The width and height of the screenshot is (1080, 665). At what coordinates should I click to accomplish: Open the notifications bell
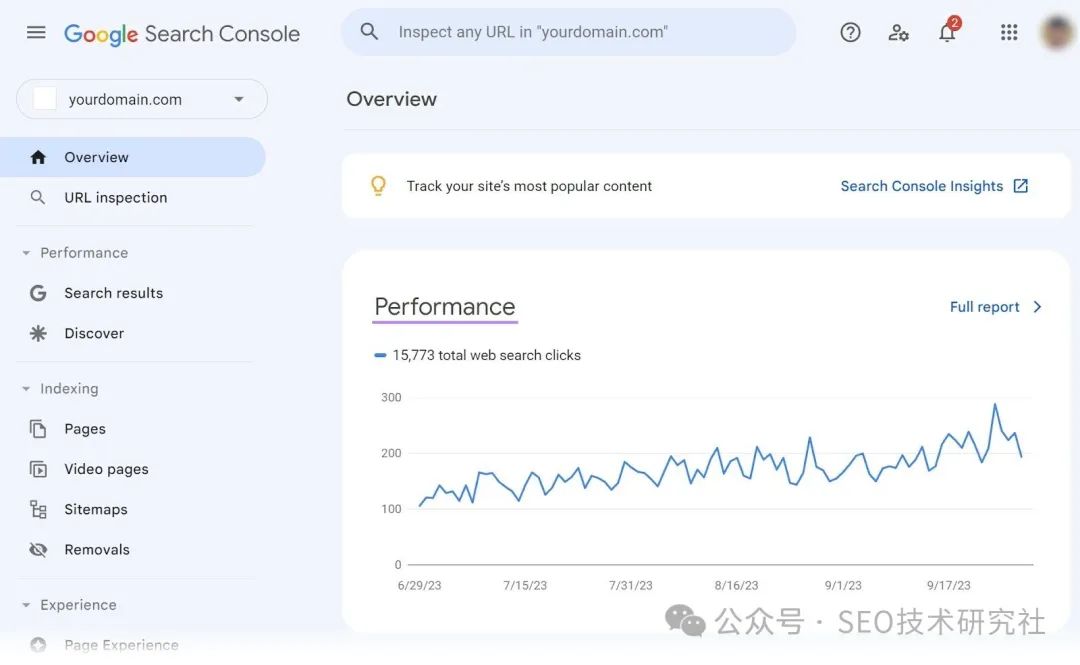tap(947, 33)
